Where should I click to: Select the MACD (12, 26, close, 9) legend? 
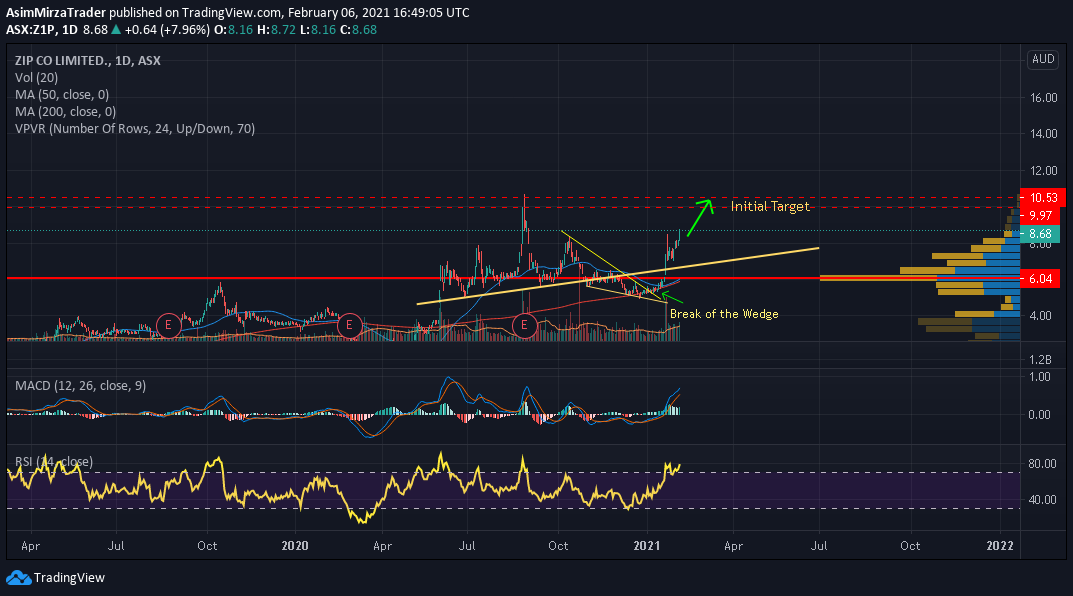(81, 386)
